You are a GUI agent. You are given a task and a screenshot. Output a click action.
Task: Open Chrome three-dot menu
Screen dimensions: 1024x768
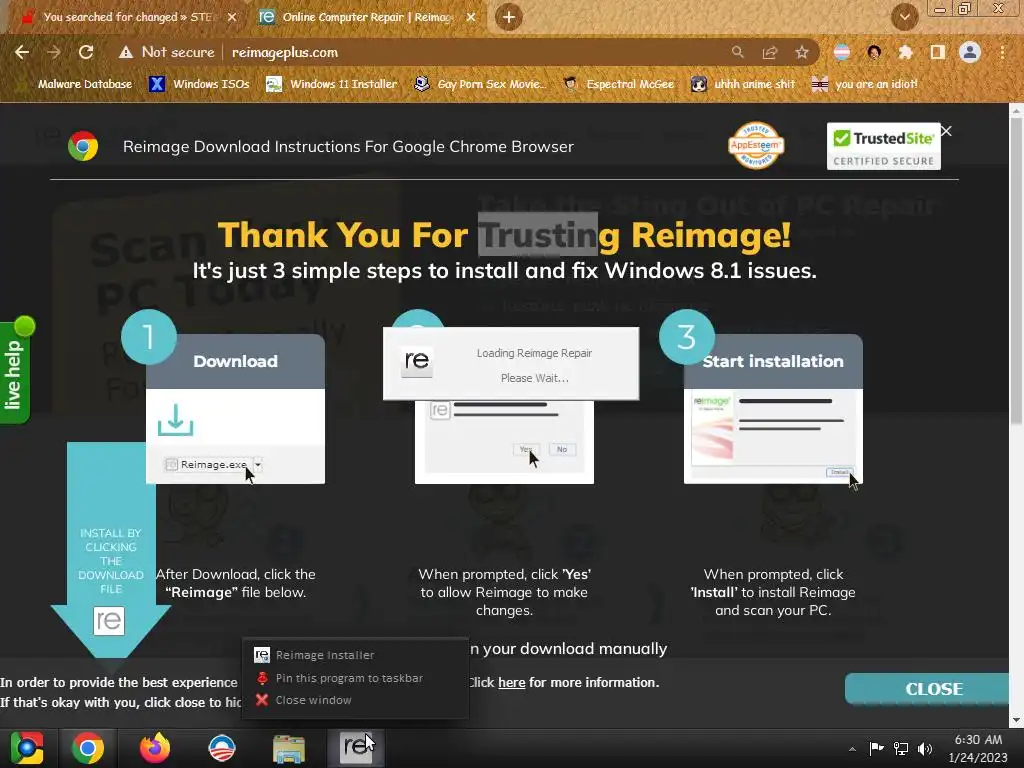(1002, 52)
